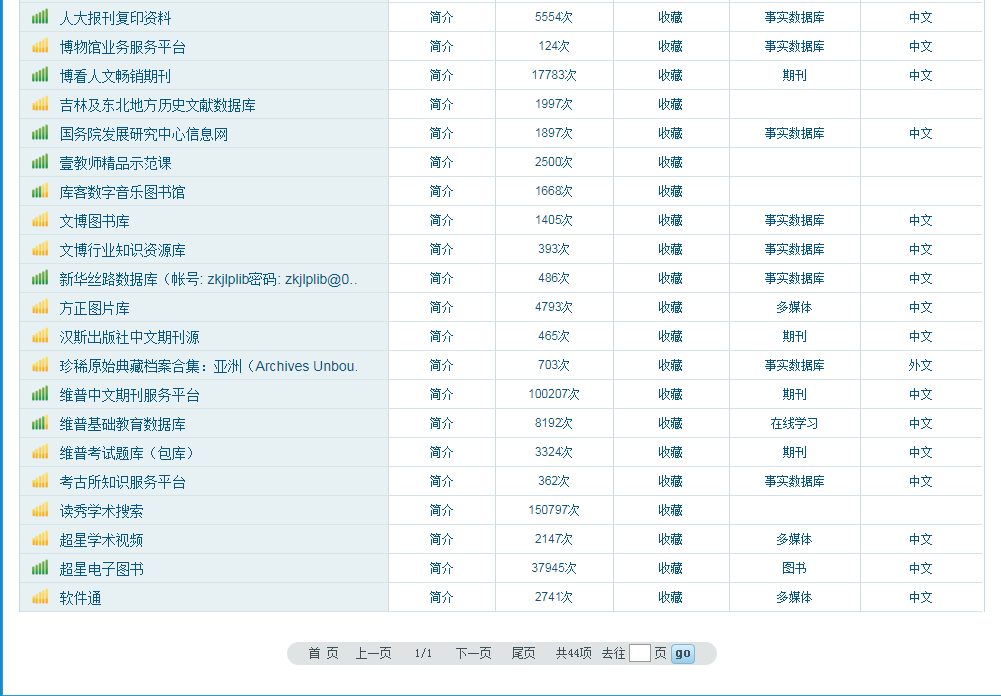Click the bar-chart icon beside 超星电子图书
Image resolution: width=1001 pixels, height=696 pixels.
pyautogui.click(x=40, y=568)
